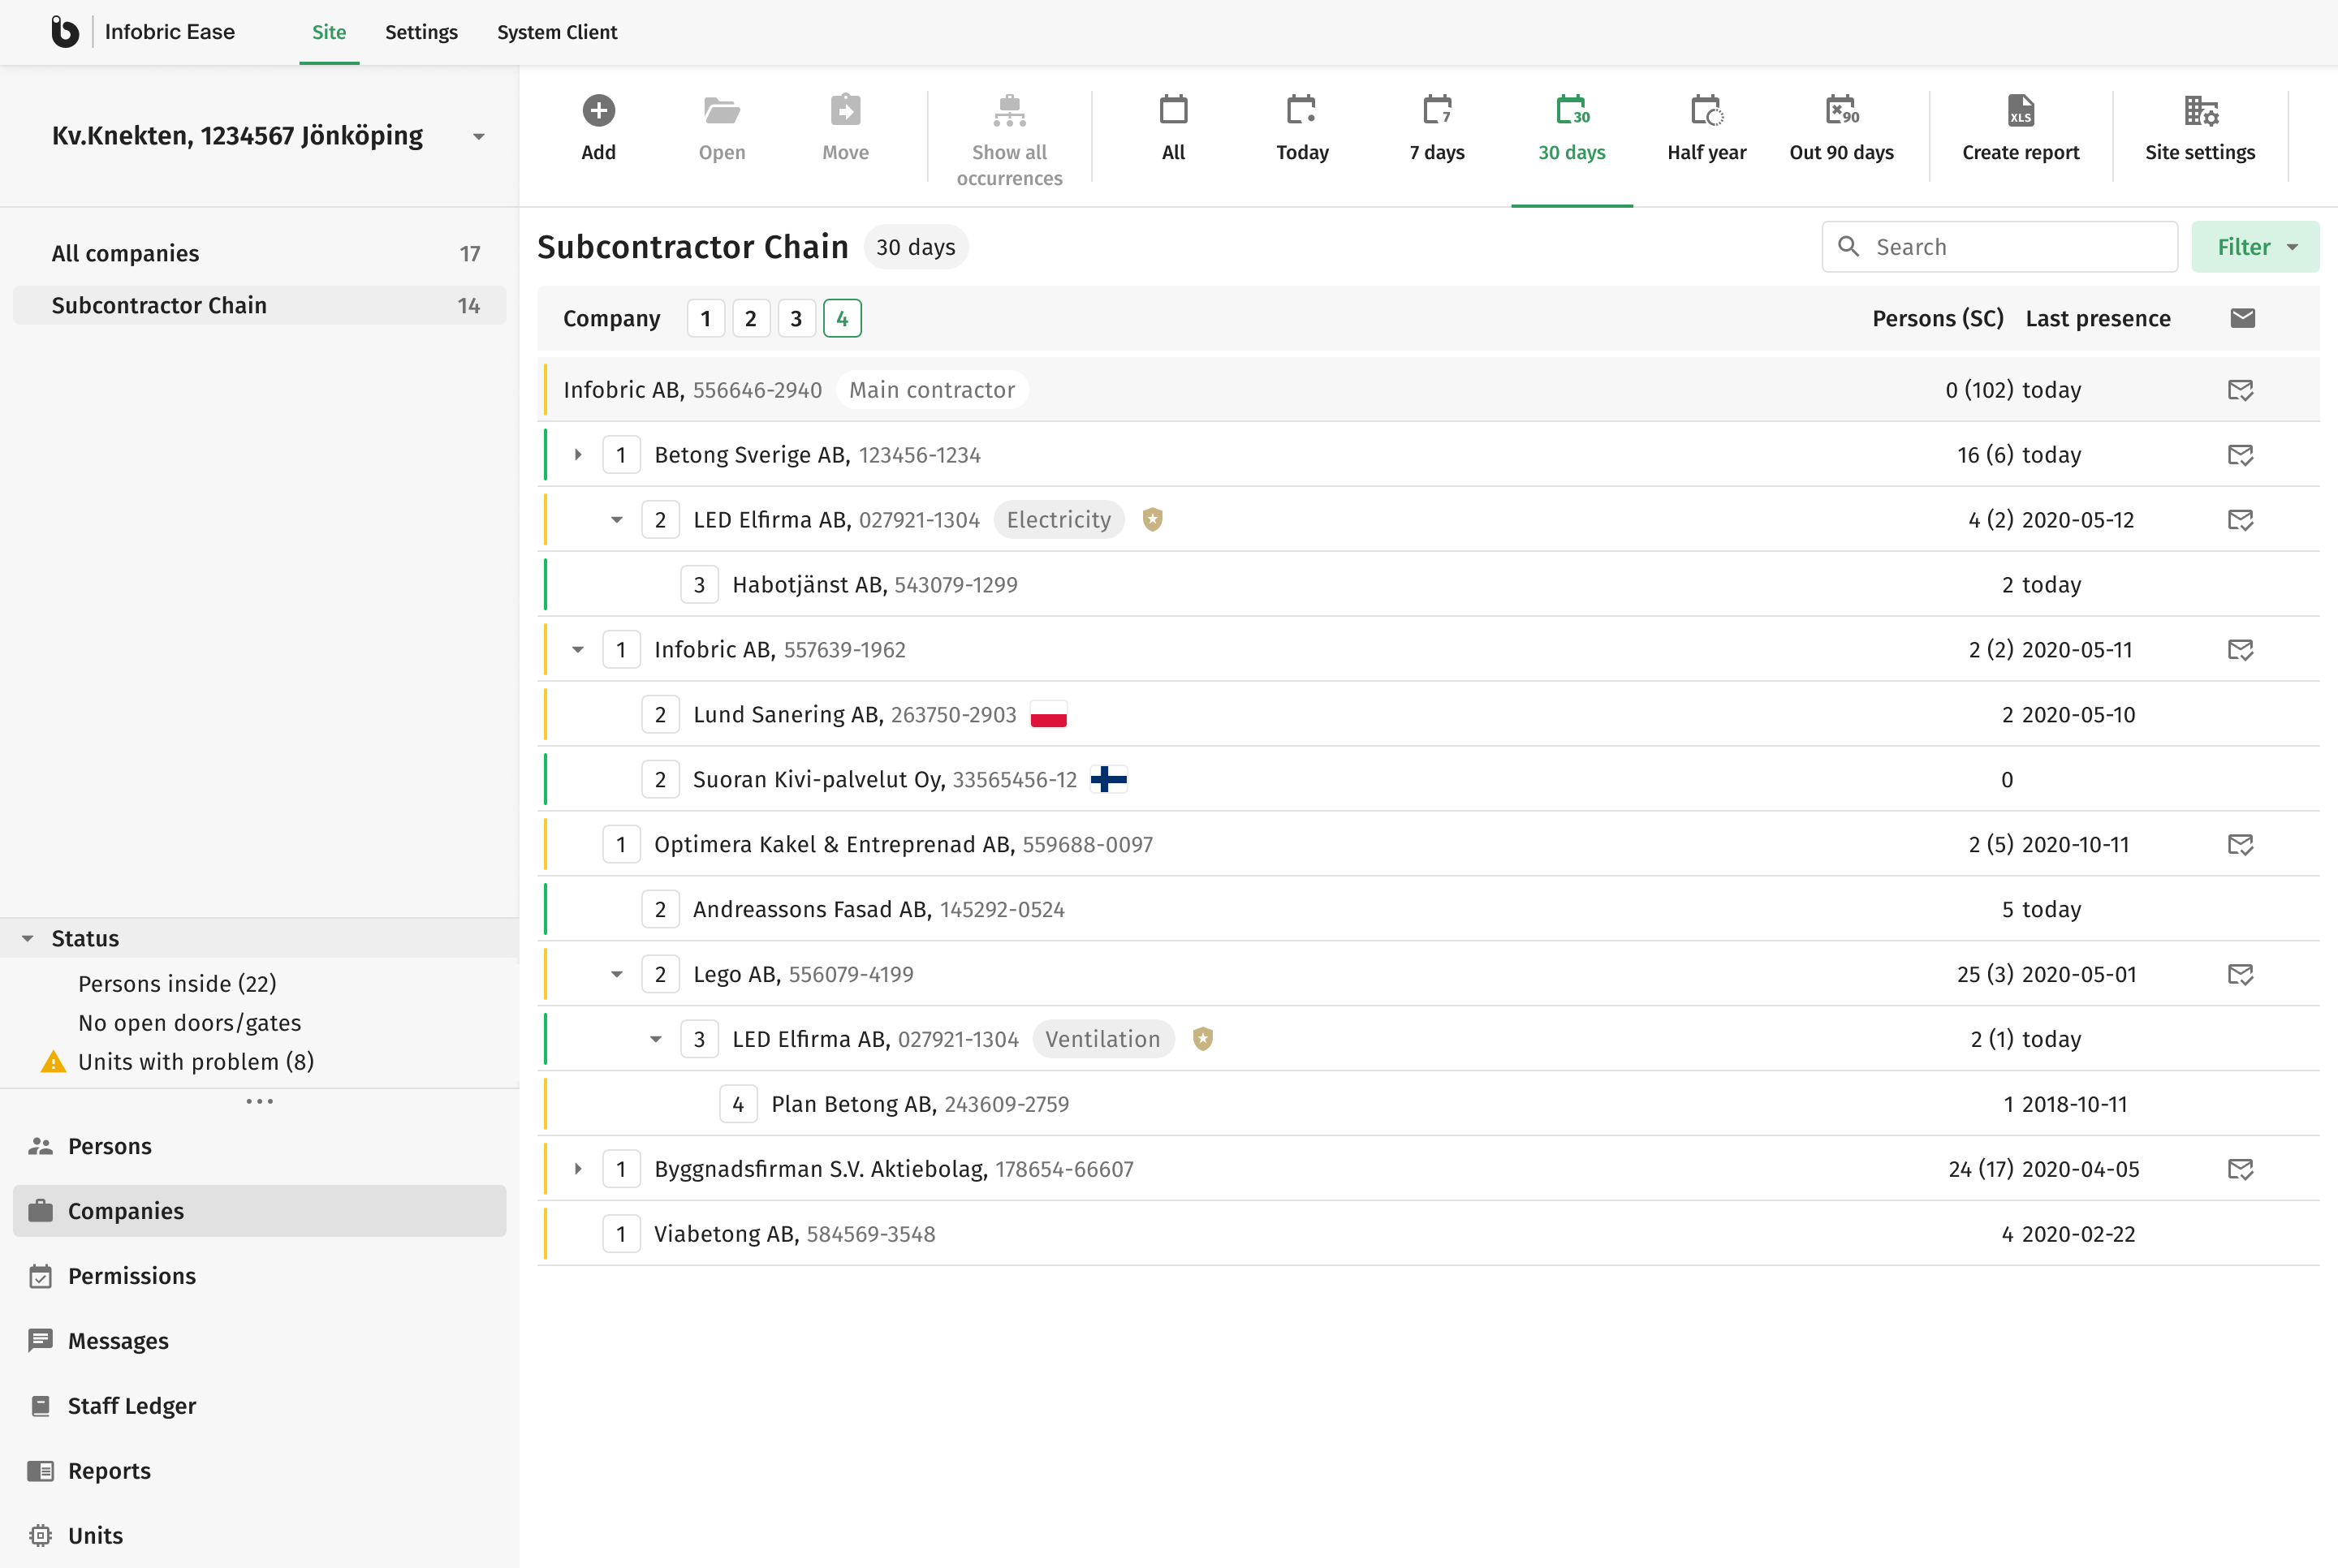The image size is (2338, 1568).
Task: Select Plan Betong AB row
Action: [1428, 1104]
